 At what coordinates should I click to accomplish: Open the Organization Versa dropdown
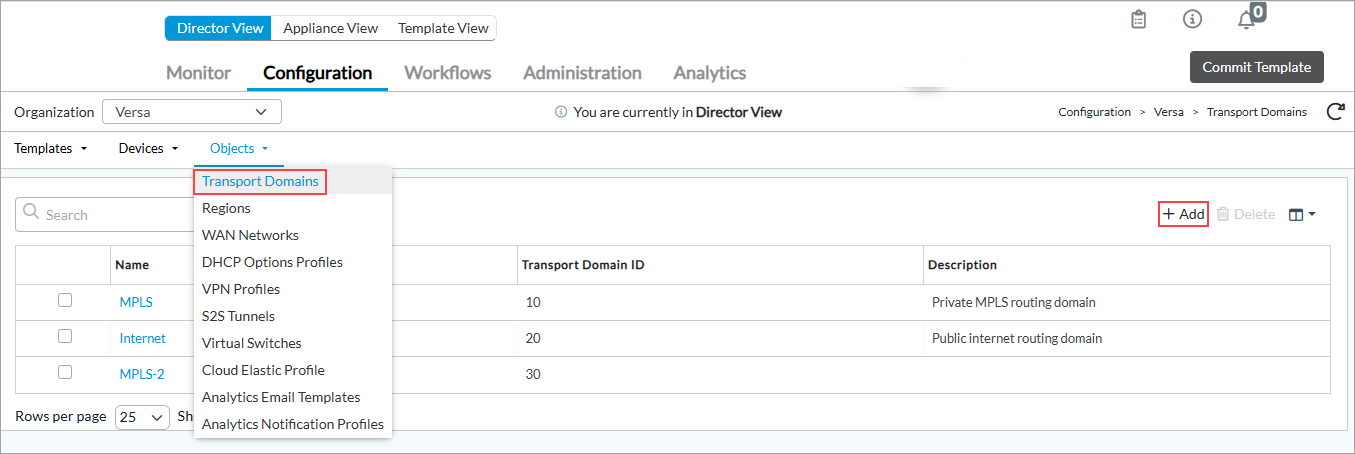[191, 112]
